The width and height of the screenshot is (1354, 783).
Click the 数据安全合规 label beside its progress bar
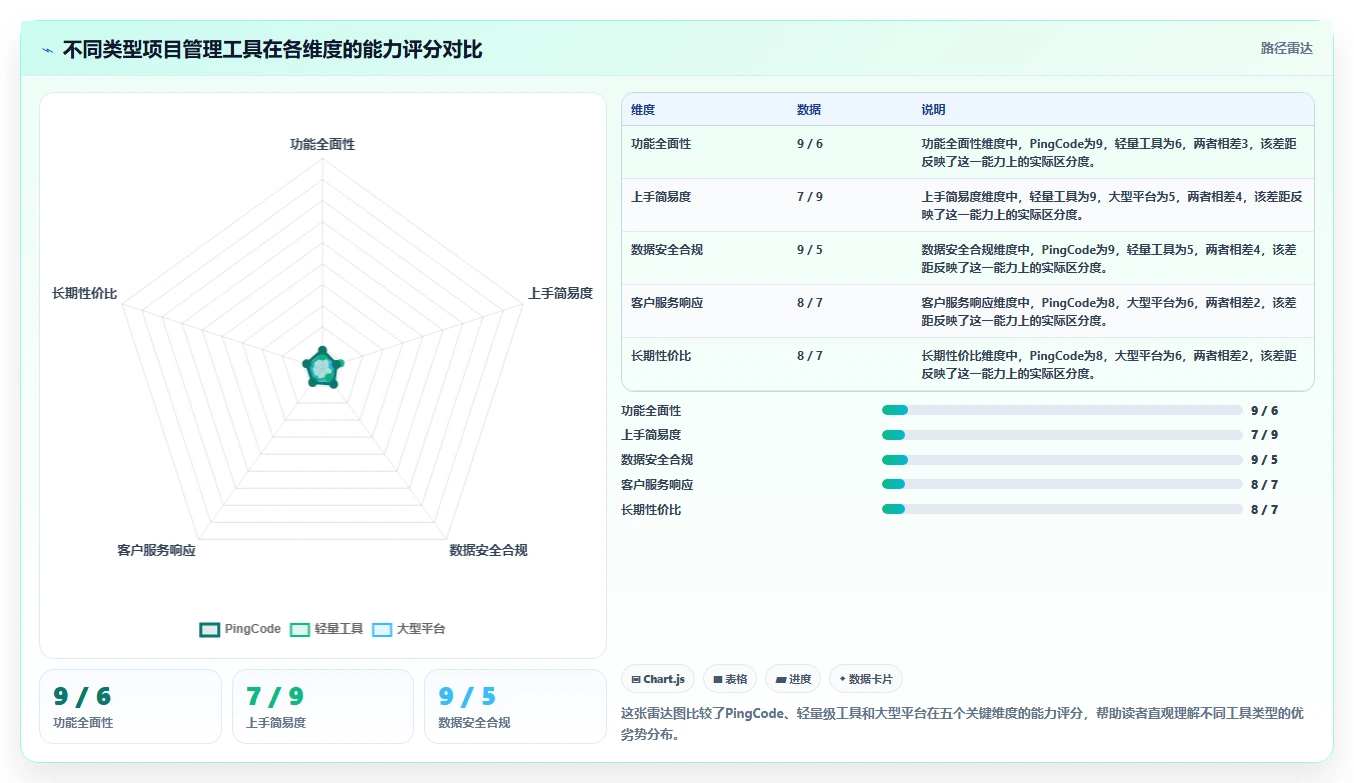pos(657,460)
